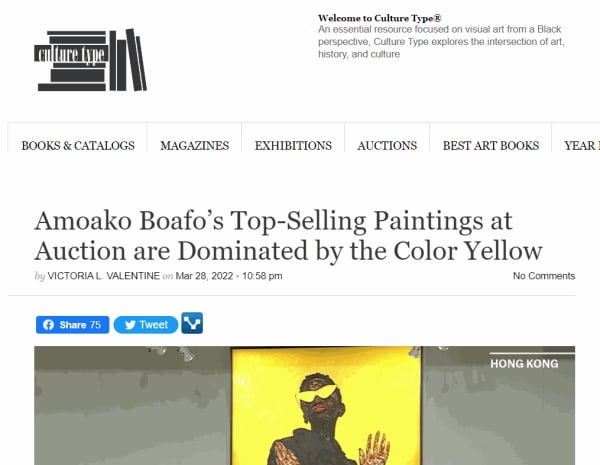Click the Facebook logo in the Share button
The image size is (600, 465).
(x=48, y=325)
